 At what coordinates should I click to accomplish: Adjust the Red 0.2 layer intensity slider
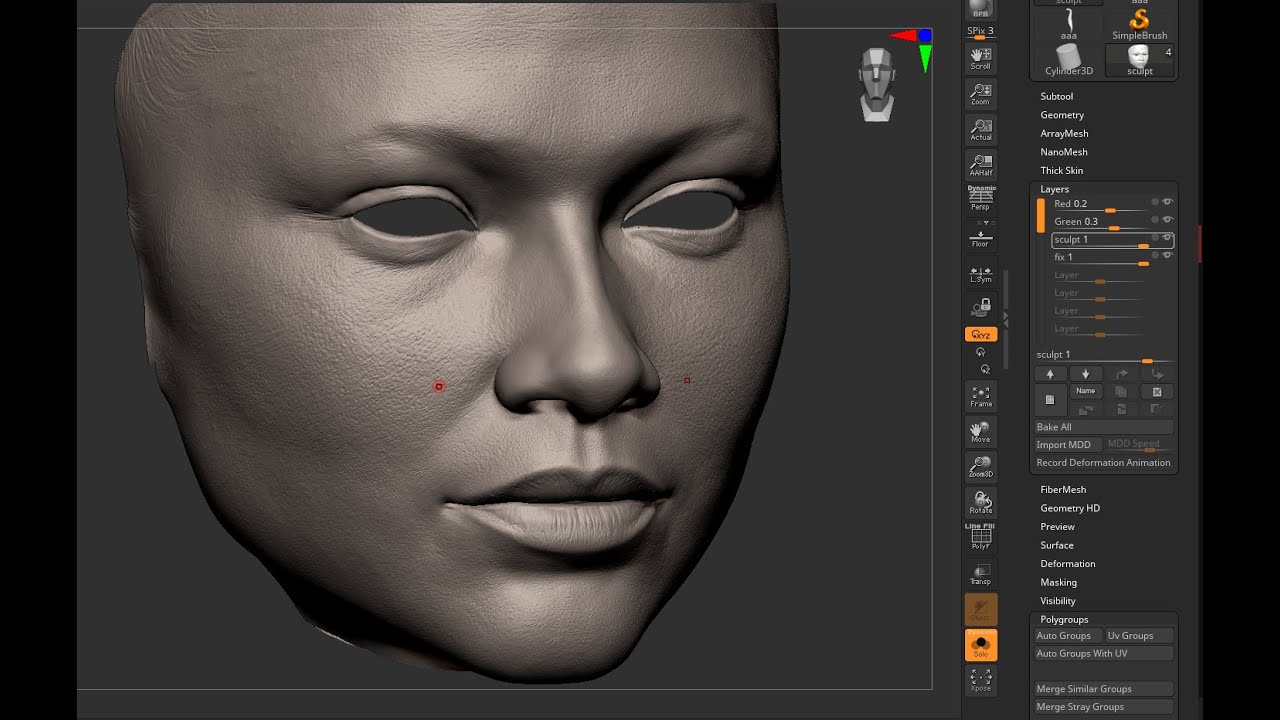click(1100, 203)
